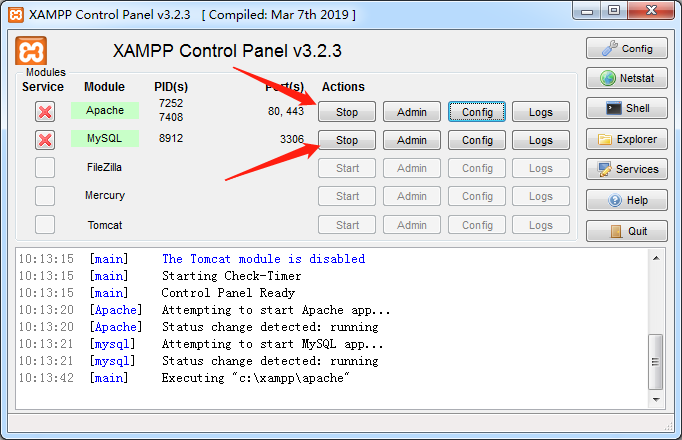Uninstall the Apache service with its red X
This screenshot has height=440, width=682.
[x=45, y=112]
